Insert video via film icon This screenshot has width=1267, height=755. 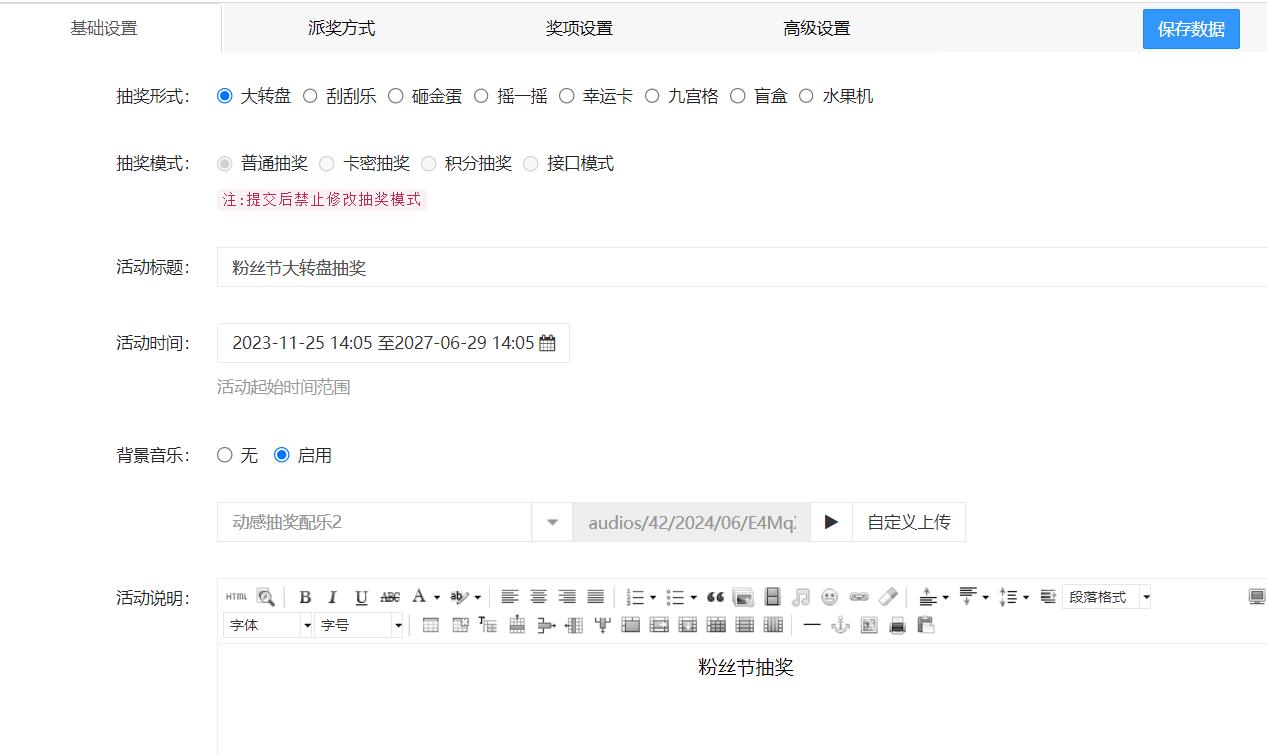tap(772, 597)
